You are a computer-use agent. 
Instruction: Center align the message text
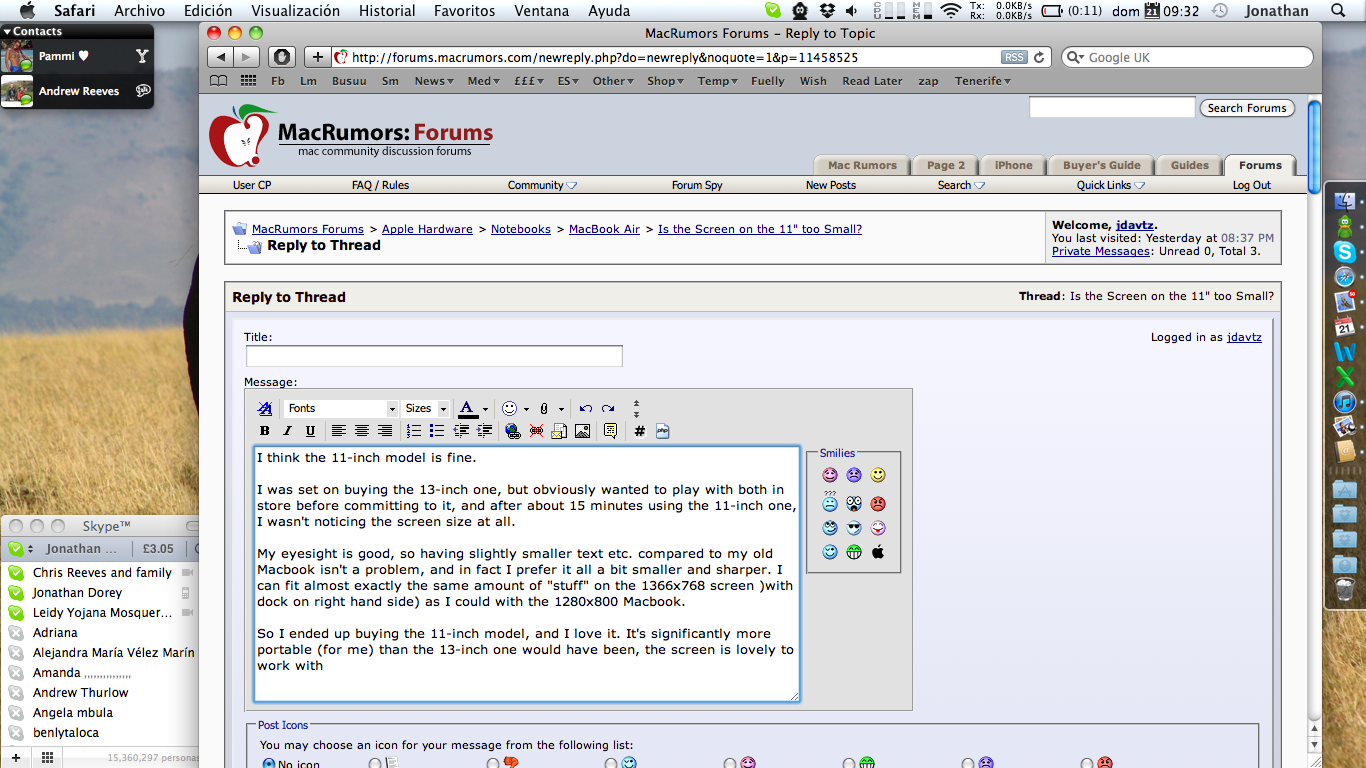pyautogui.click(x=362, y=431)
